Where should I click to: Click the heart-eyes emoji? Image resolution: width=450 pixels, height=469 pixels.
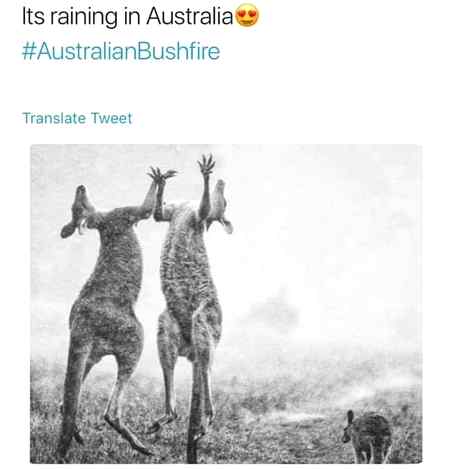tap(247, 15)
